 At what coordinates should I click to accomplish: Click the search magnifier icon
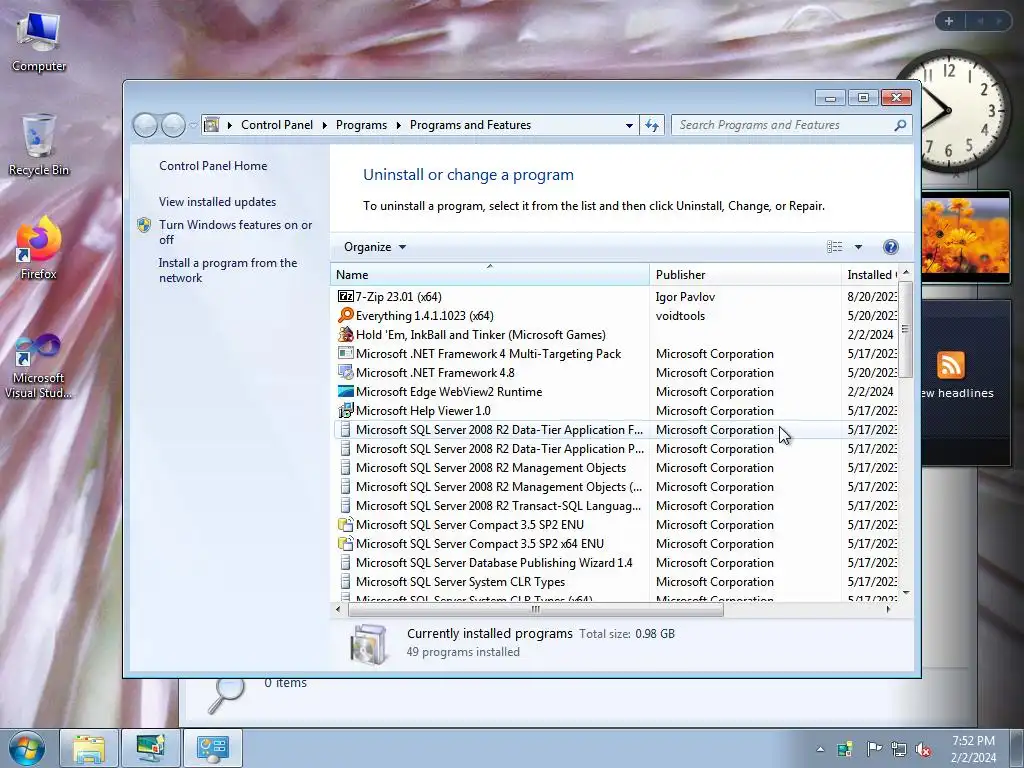(x=900, y=125)
